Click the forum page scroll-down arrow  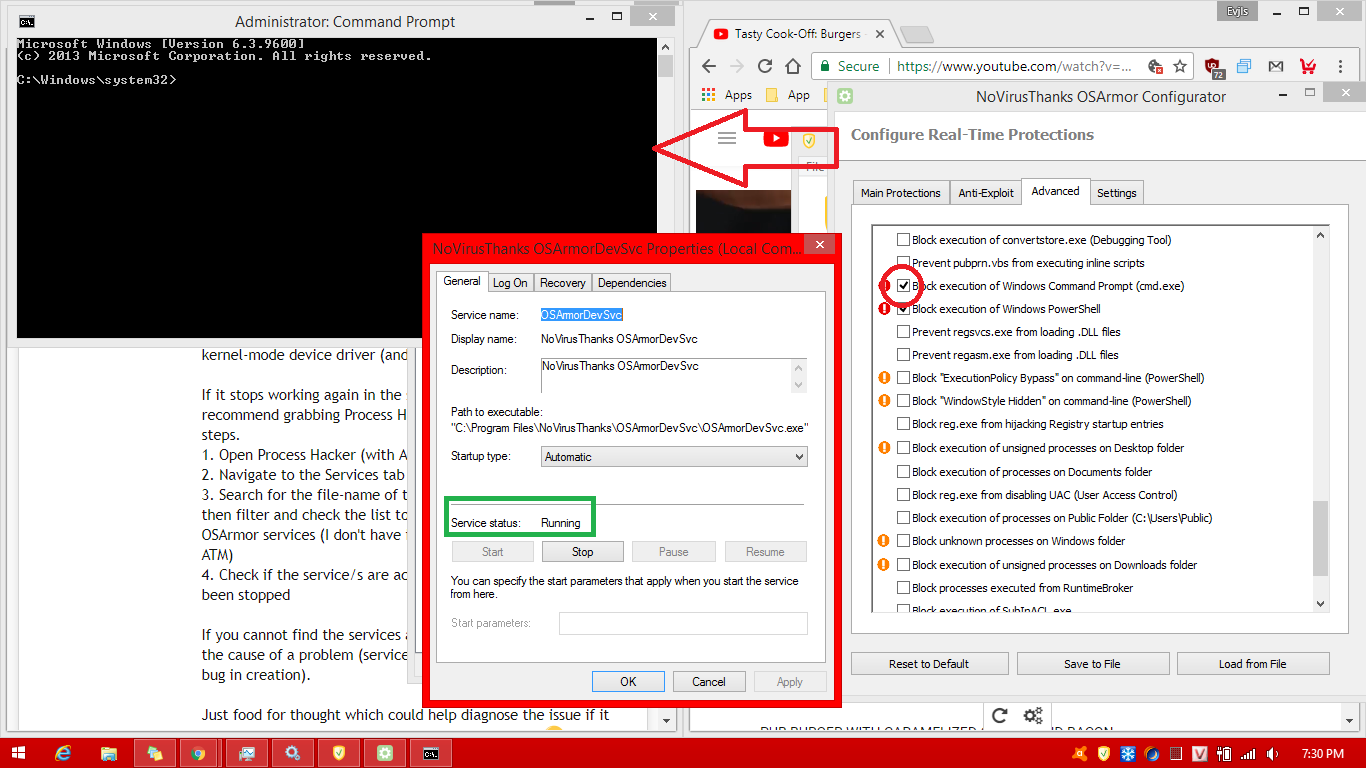(x=667, y=719)
